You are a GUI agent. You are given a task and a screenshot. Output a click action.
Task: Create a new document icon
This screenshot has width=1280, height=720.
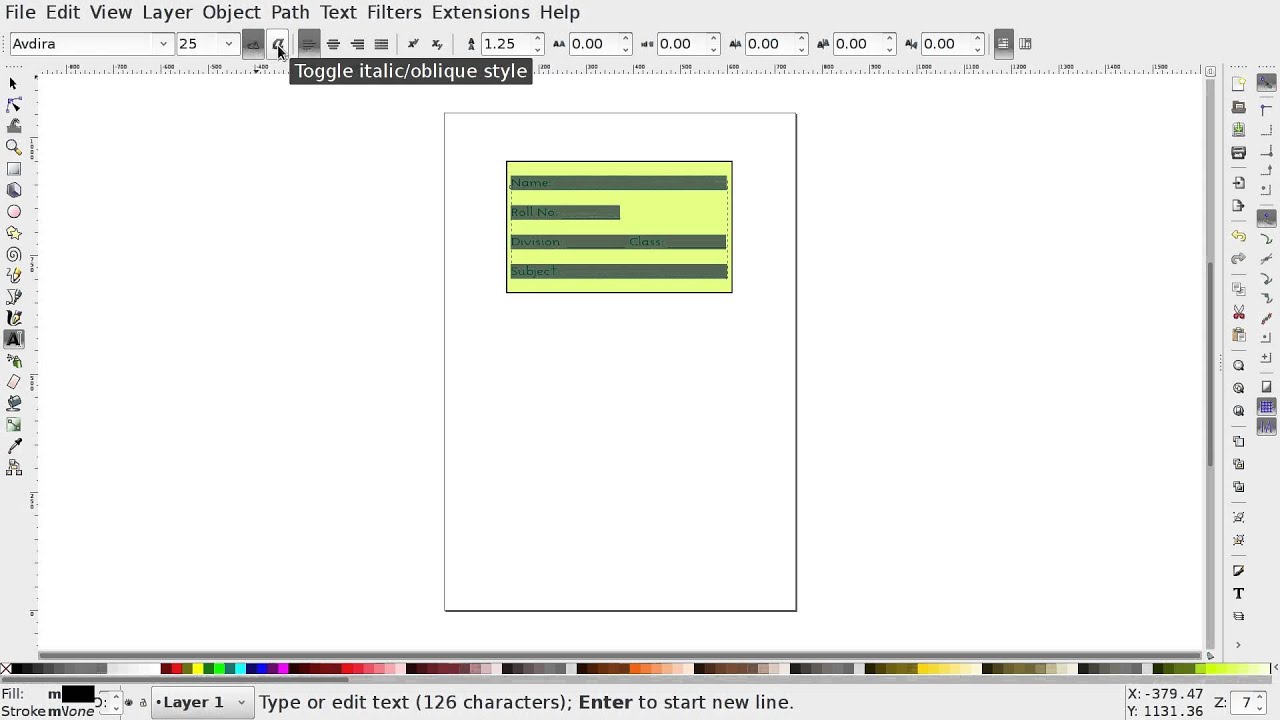click(1239, 84)
